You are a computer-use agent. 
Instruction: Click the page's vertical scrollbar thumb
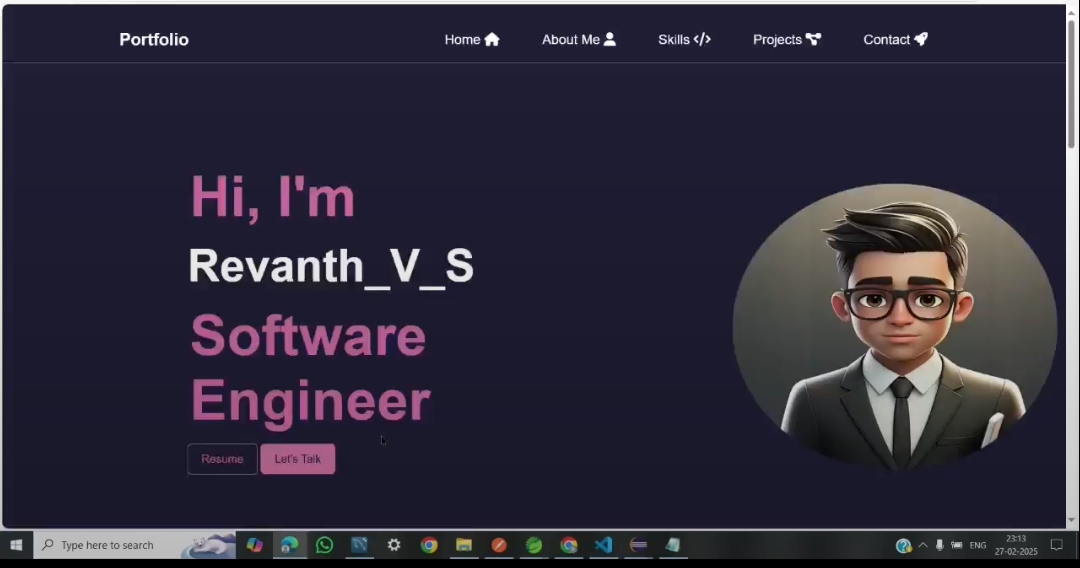point(1071,83)
